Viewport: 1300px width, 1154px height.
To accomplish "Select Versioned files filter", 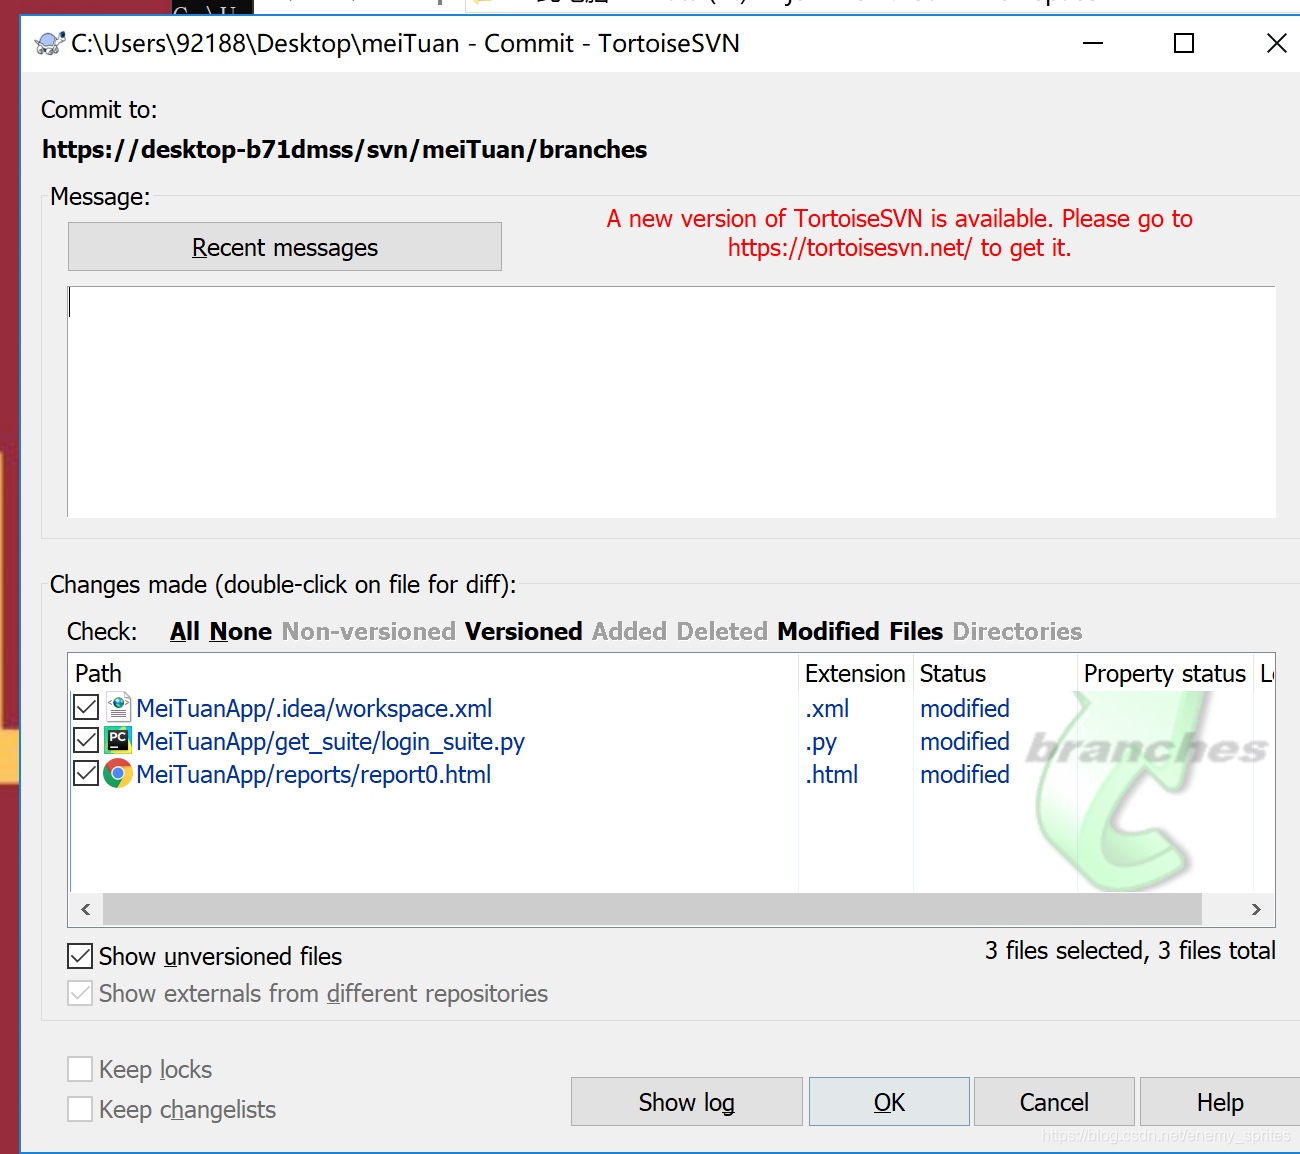I will click(x=524, y=632).
